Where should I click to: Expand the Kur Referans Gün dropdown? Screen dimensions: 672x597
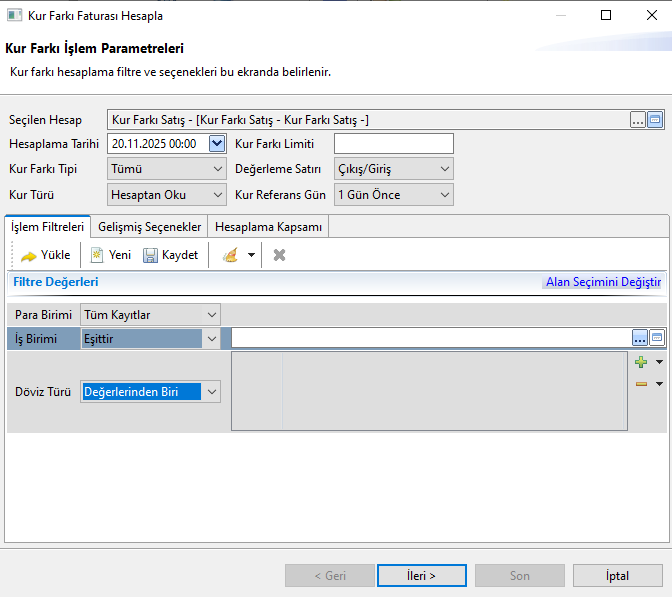[x=444, y=195]
